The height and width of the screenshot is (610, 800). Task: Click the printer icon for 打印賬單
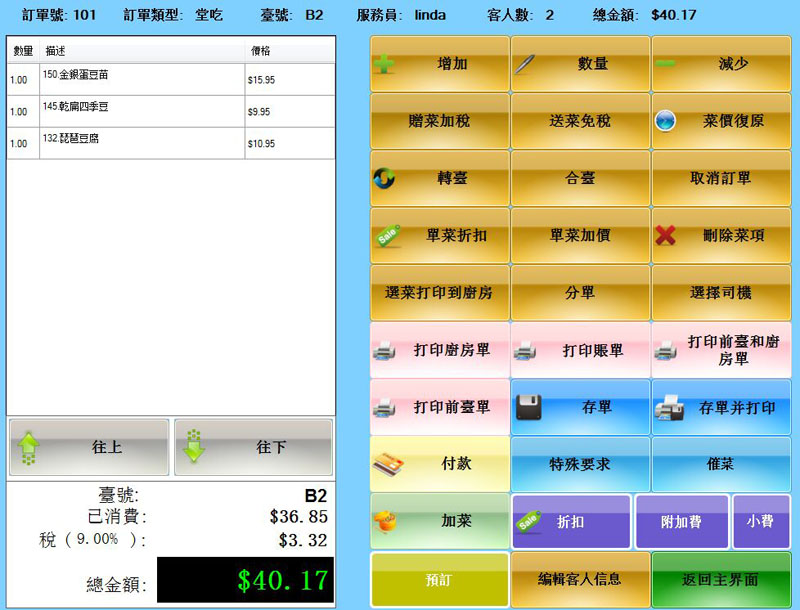[525, 351]
